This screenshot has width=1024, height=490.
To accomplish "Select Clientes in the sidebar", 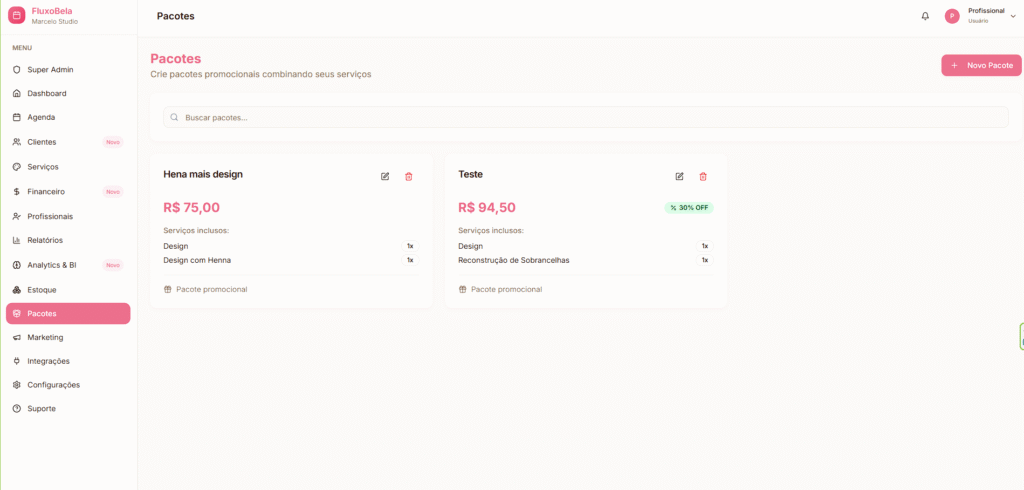I will tap(42, 142).
